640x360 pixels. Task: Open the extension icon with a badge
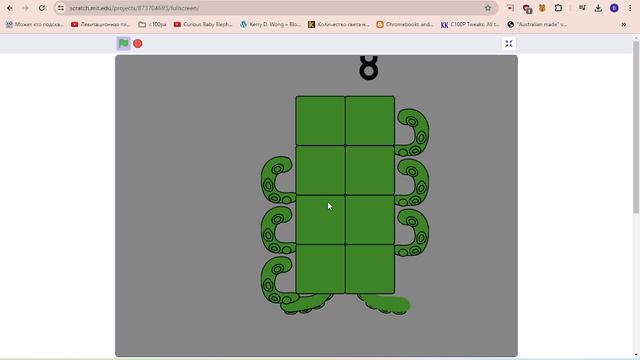[527, 8]
